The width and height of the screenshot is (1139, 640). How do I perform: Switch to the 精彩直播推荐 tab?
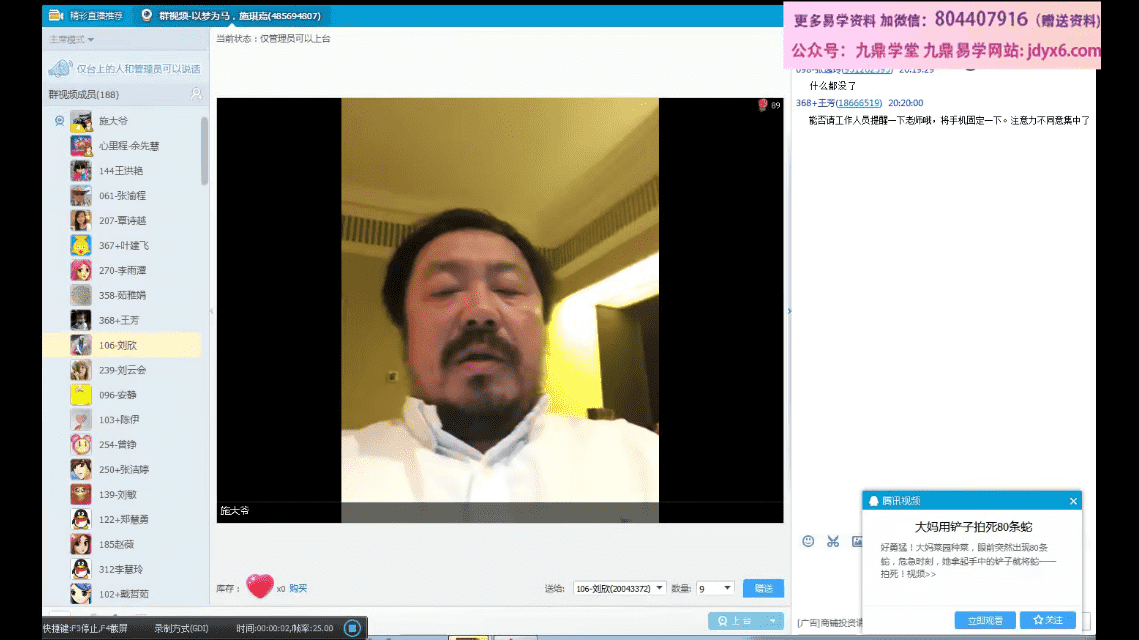(88, 16)
